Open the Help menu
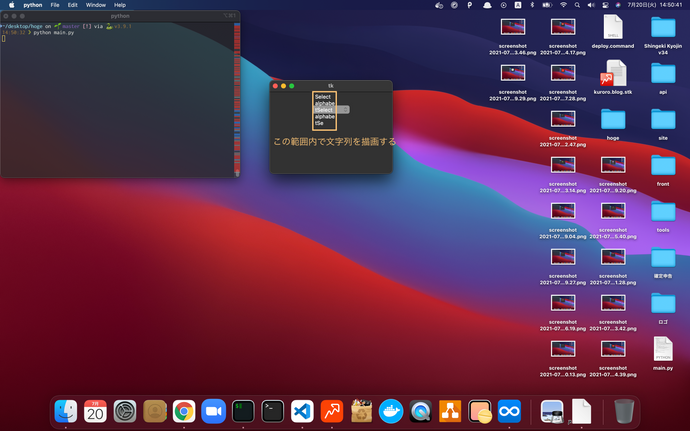Screen dimensions: 690x431 (120, 5)
